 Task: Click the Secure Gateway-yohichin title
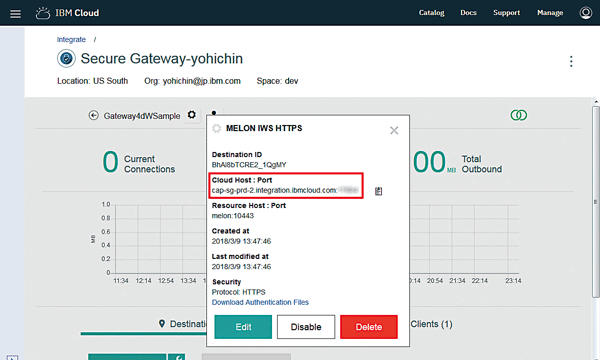click(161, 59)
